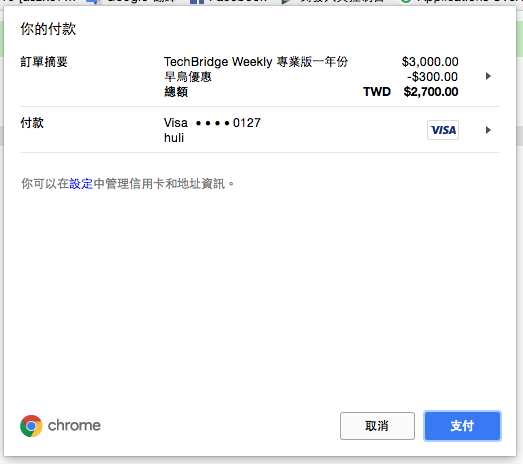Click the cardholder name huli
Viewport: 523px width, 464px height.
coord(174,138)
